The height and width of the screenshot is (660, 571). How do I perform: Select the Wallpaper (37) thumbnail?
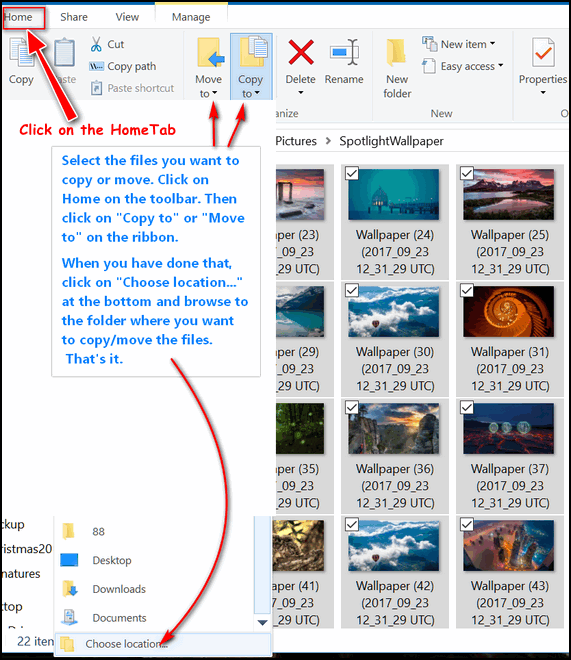[508, 428]
